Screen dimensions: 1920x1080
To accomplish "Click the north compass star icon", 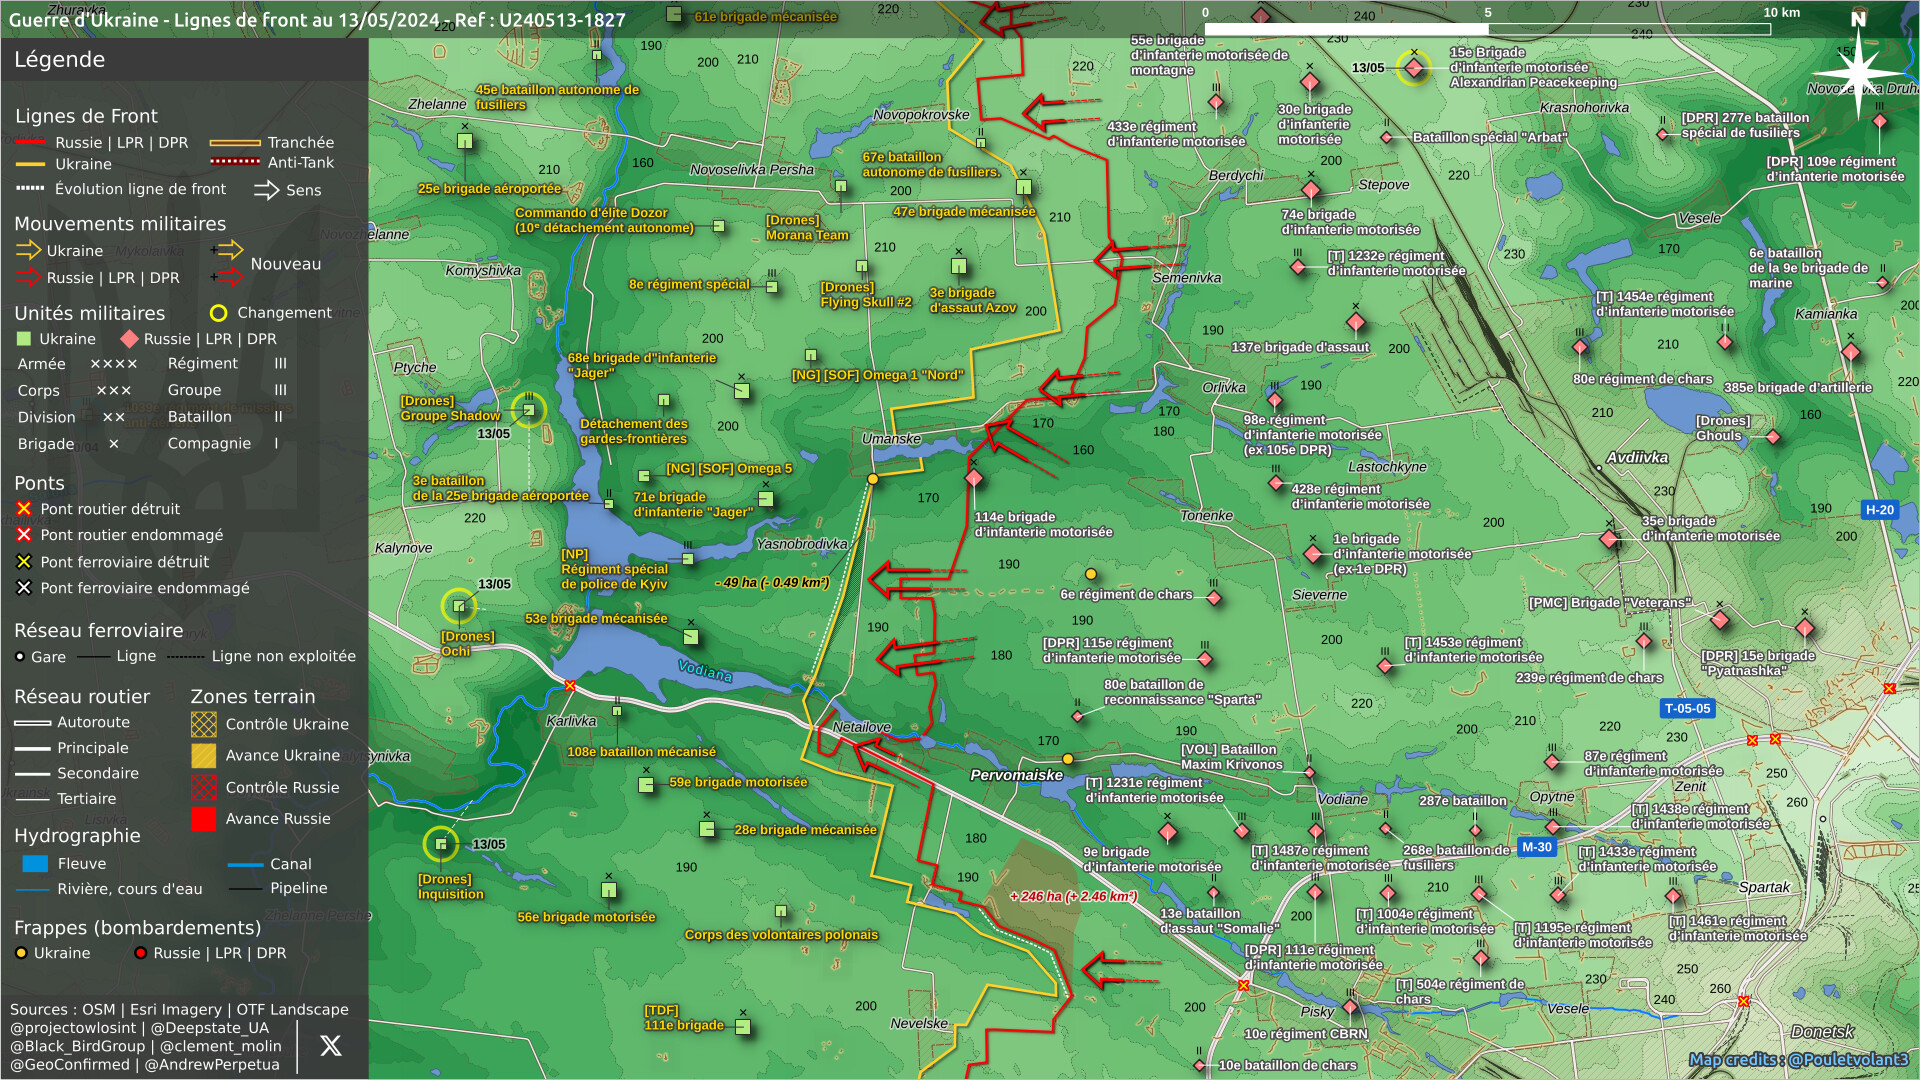I will [1858, 72].
